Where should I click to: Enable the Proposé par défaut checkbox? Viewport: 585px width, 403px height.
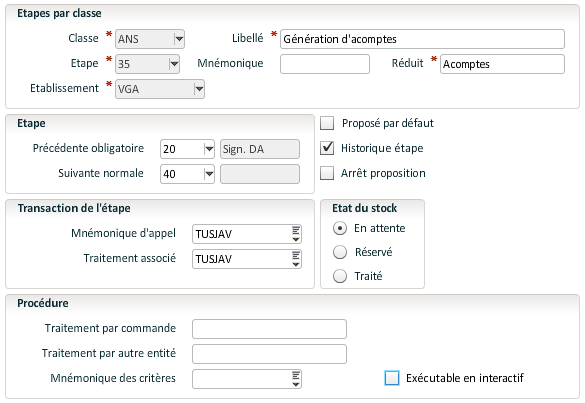(x=327, y=123)
